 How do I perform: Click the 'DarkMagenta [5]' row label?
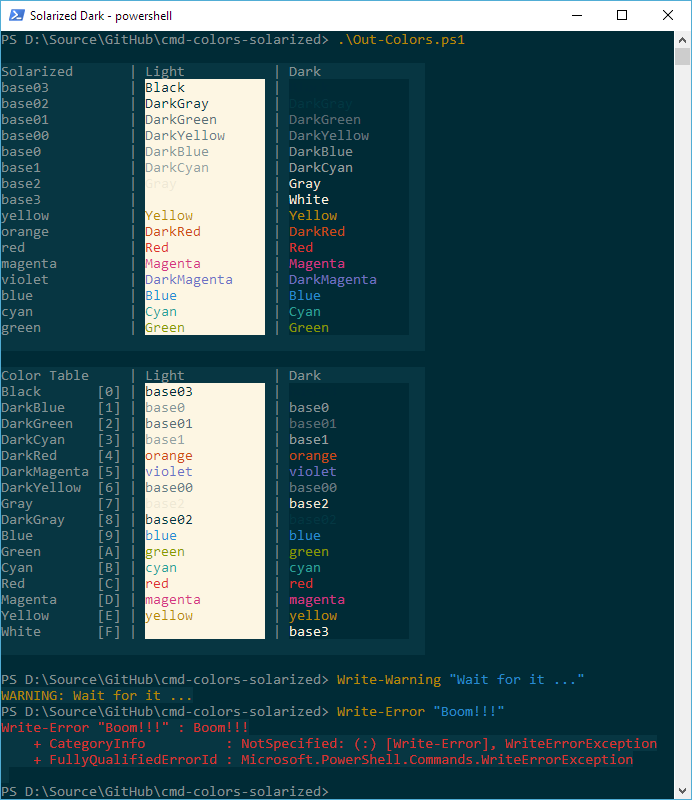(x=61, y=472)
